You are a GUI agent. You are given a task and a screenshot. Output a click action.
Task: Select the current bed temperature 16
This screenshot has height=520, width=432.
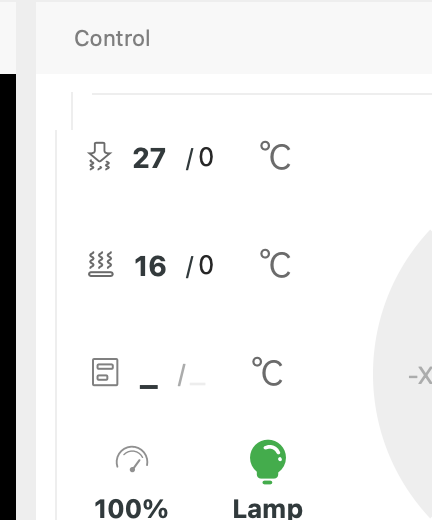(x=150, y=266)
